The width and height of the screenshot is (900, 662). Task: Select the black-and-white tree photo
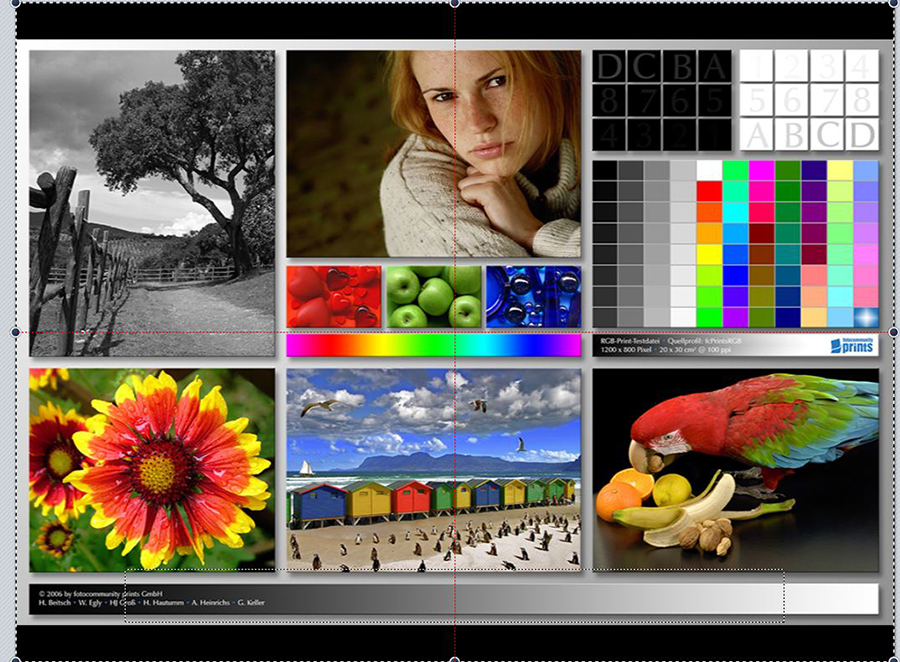tap(151, 203)
